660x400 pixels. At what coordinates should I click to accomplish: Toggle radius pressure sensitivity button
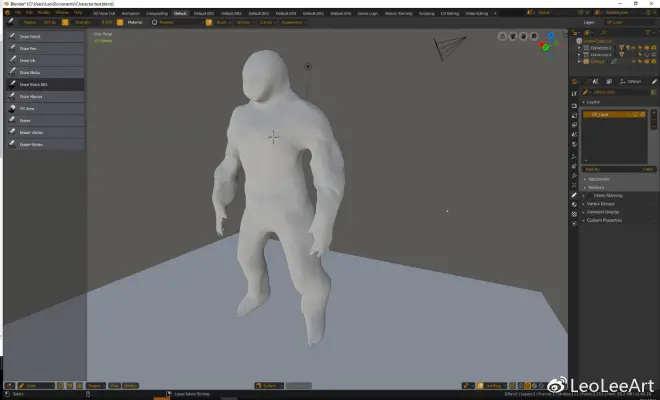[65, 22]
